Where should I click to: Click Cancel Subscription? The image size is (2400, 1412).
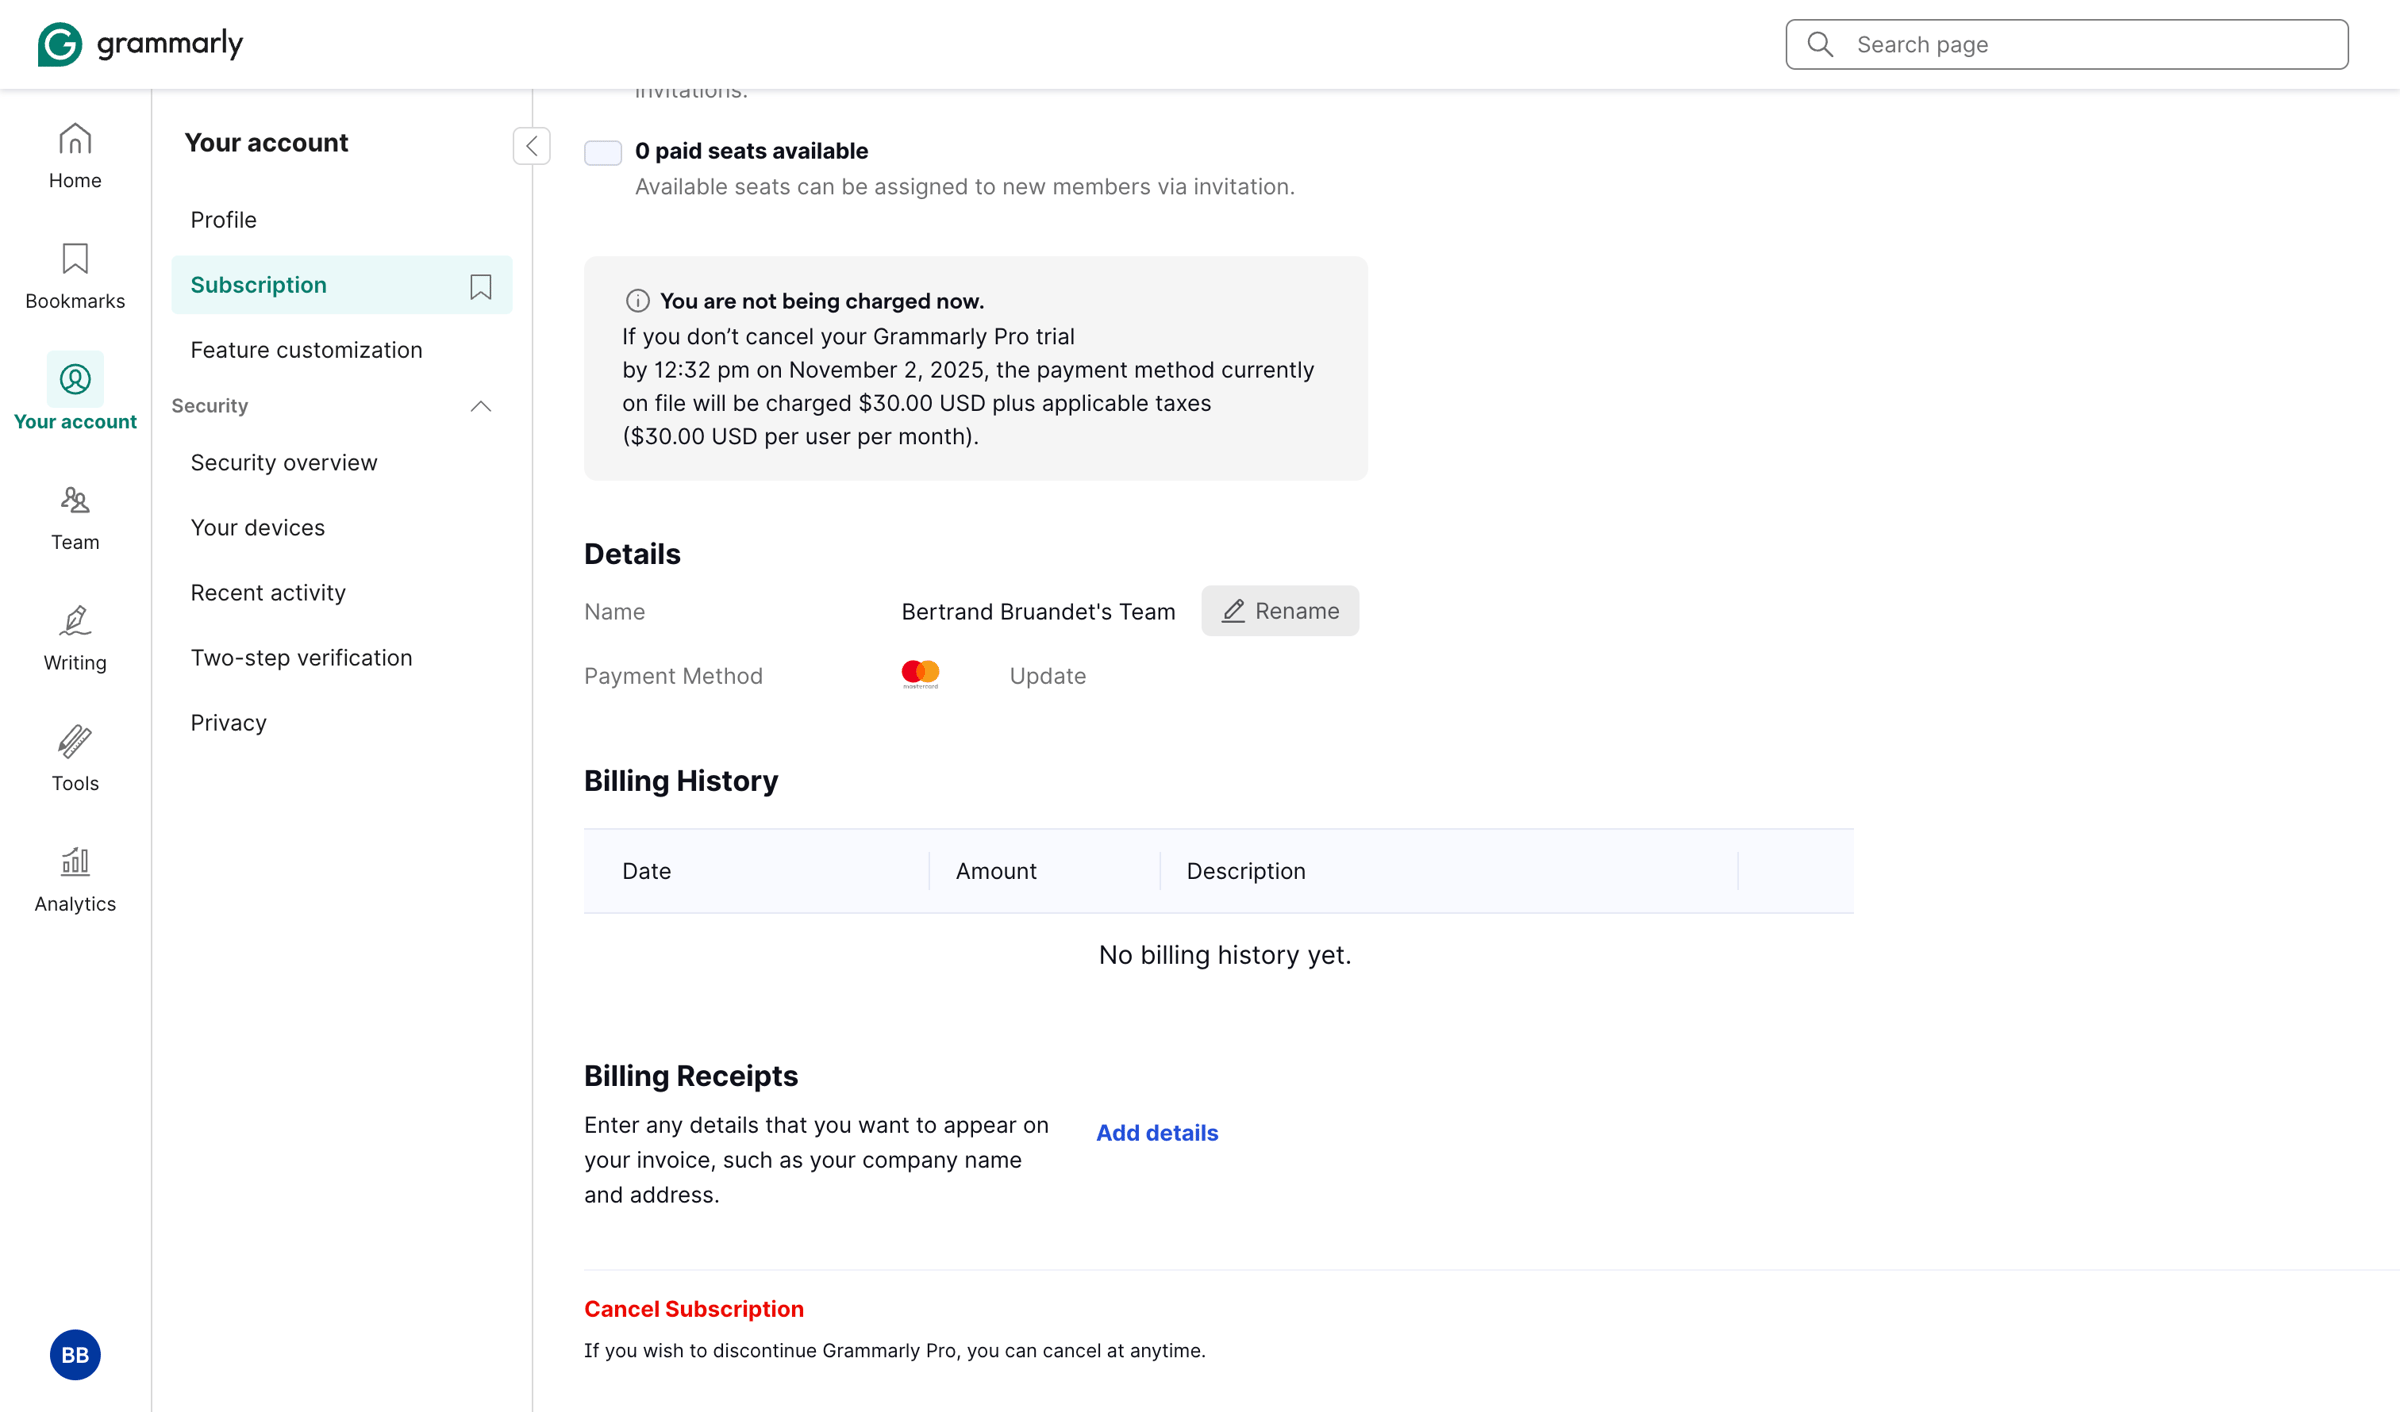coord(694,1309)
